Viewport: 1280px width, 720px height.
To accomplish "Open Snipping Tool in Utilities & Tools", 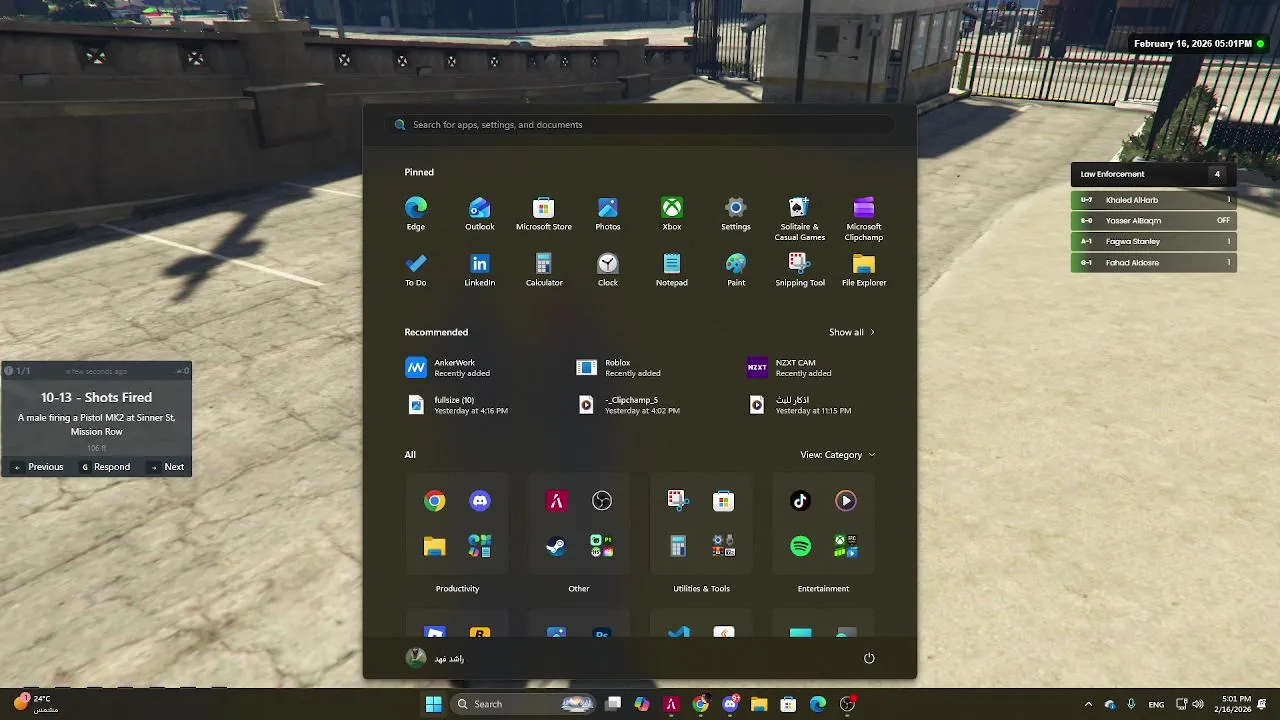I will (x=678, y=501).
